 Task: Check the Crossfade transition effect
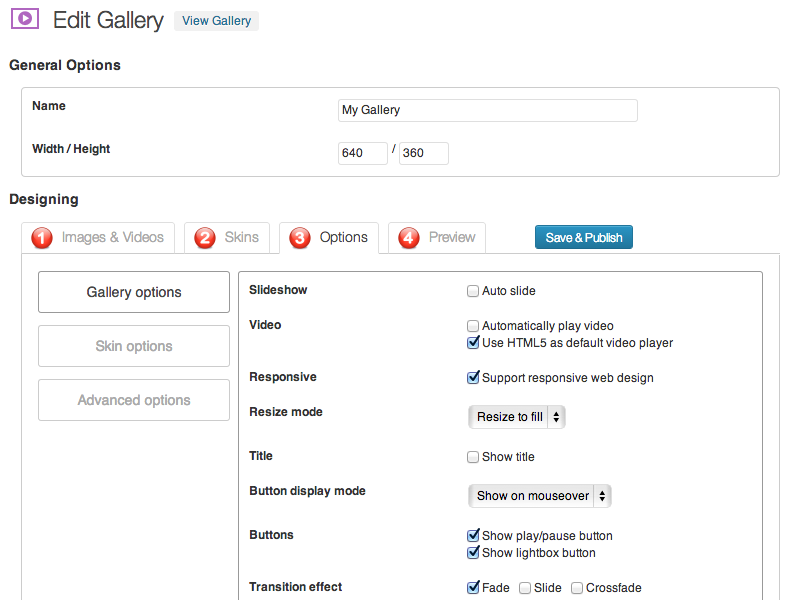tap(577, 588)
